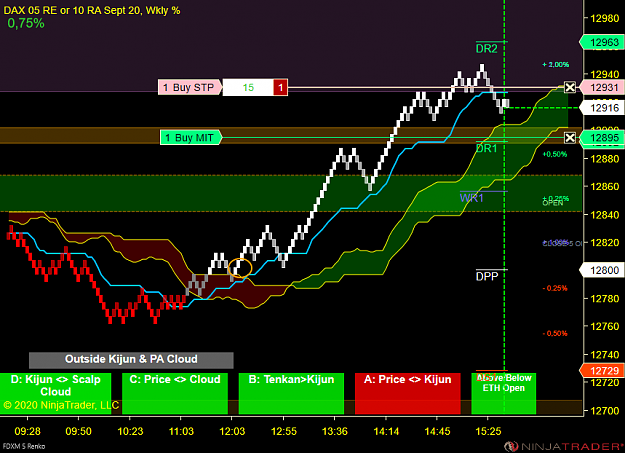Click the B: Tenkan>Kijun indicator panel
This screenshot has width=625, height=453.
pos(291,393)
